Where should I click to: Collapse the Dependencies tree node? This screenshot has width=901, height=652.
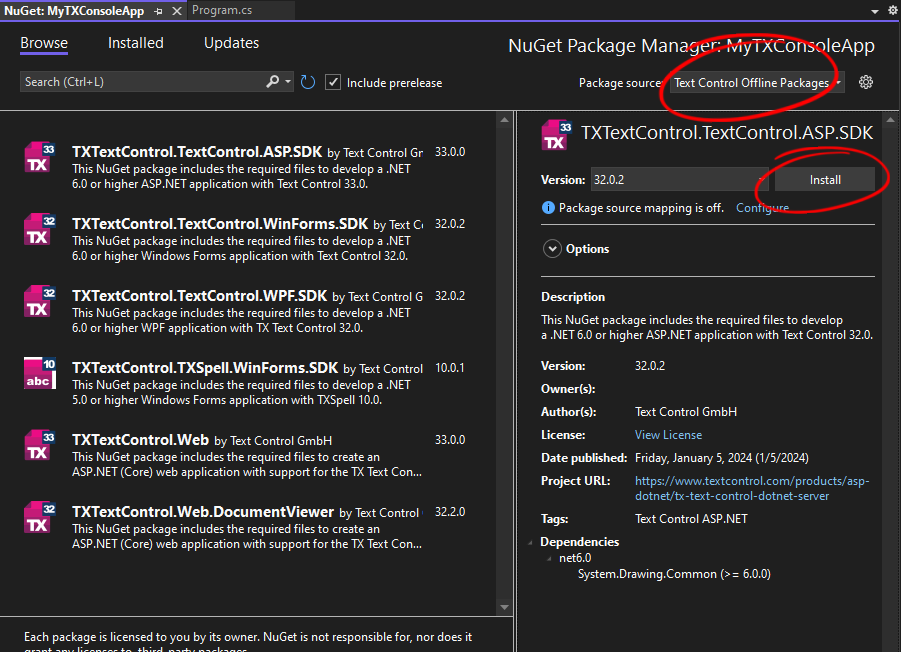coord(530,542)
